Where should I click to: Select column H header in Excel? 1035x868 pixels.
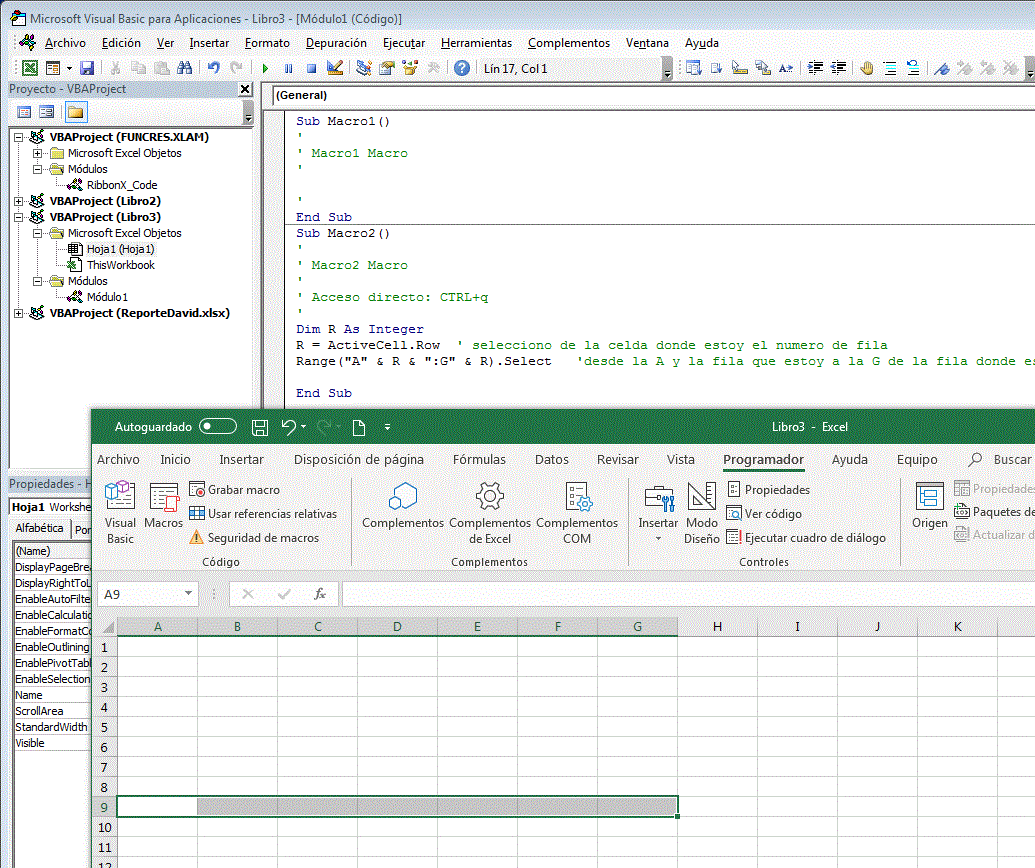(x=718, y=626)
